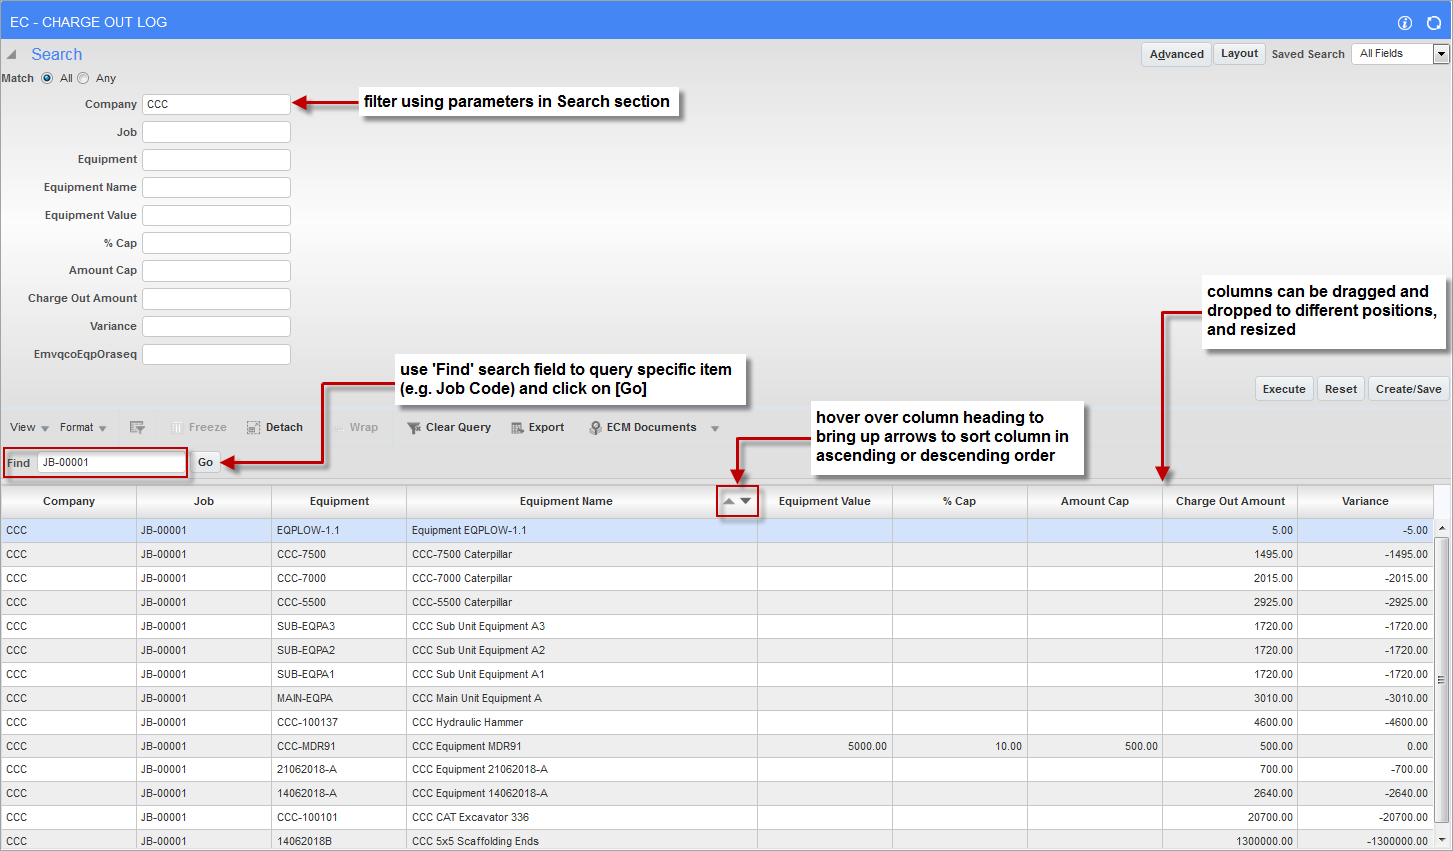
Task: Open the Saved Search dropdown
Action: tap(1441, 54)
